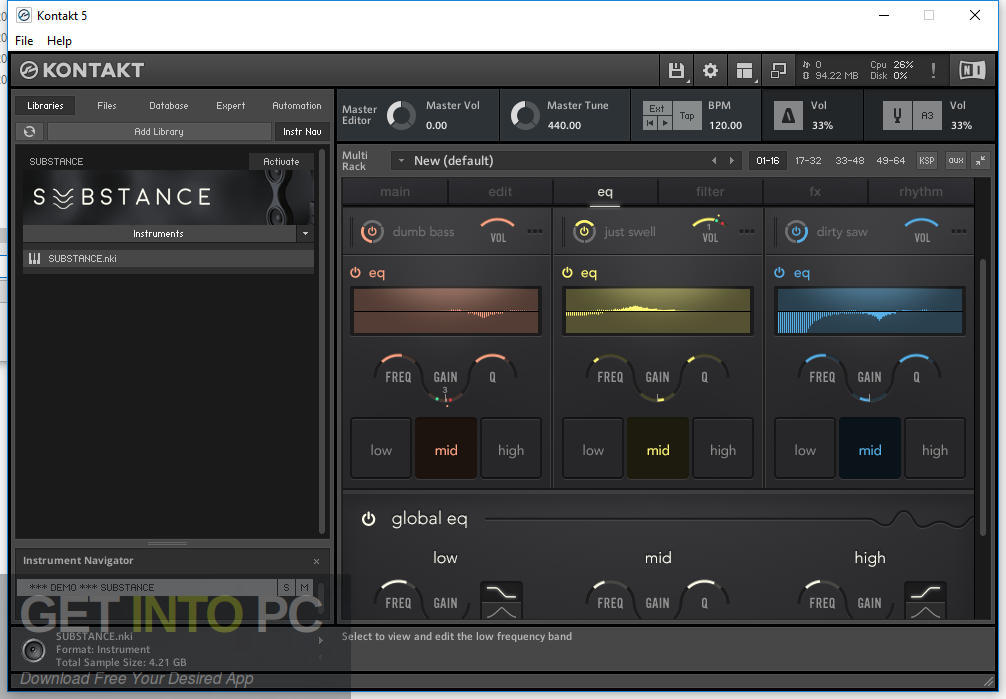Click the SUBSTANCE.nki instrument file
Screen dimensions: 1006x699
[x=168, y=259]
